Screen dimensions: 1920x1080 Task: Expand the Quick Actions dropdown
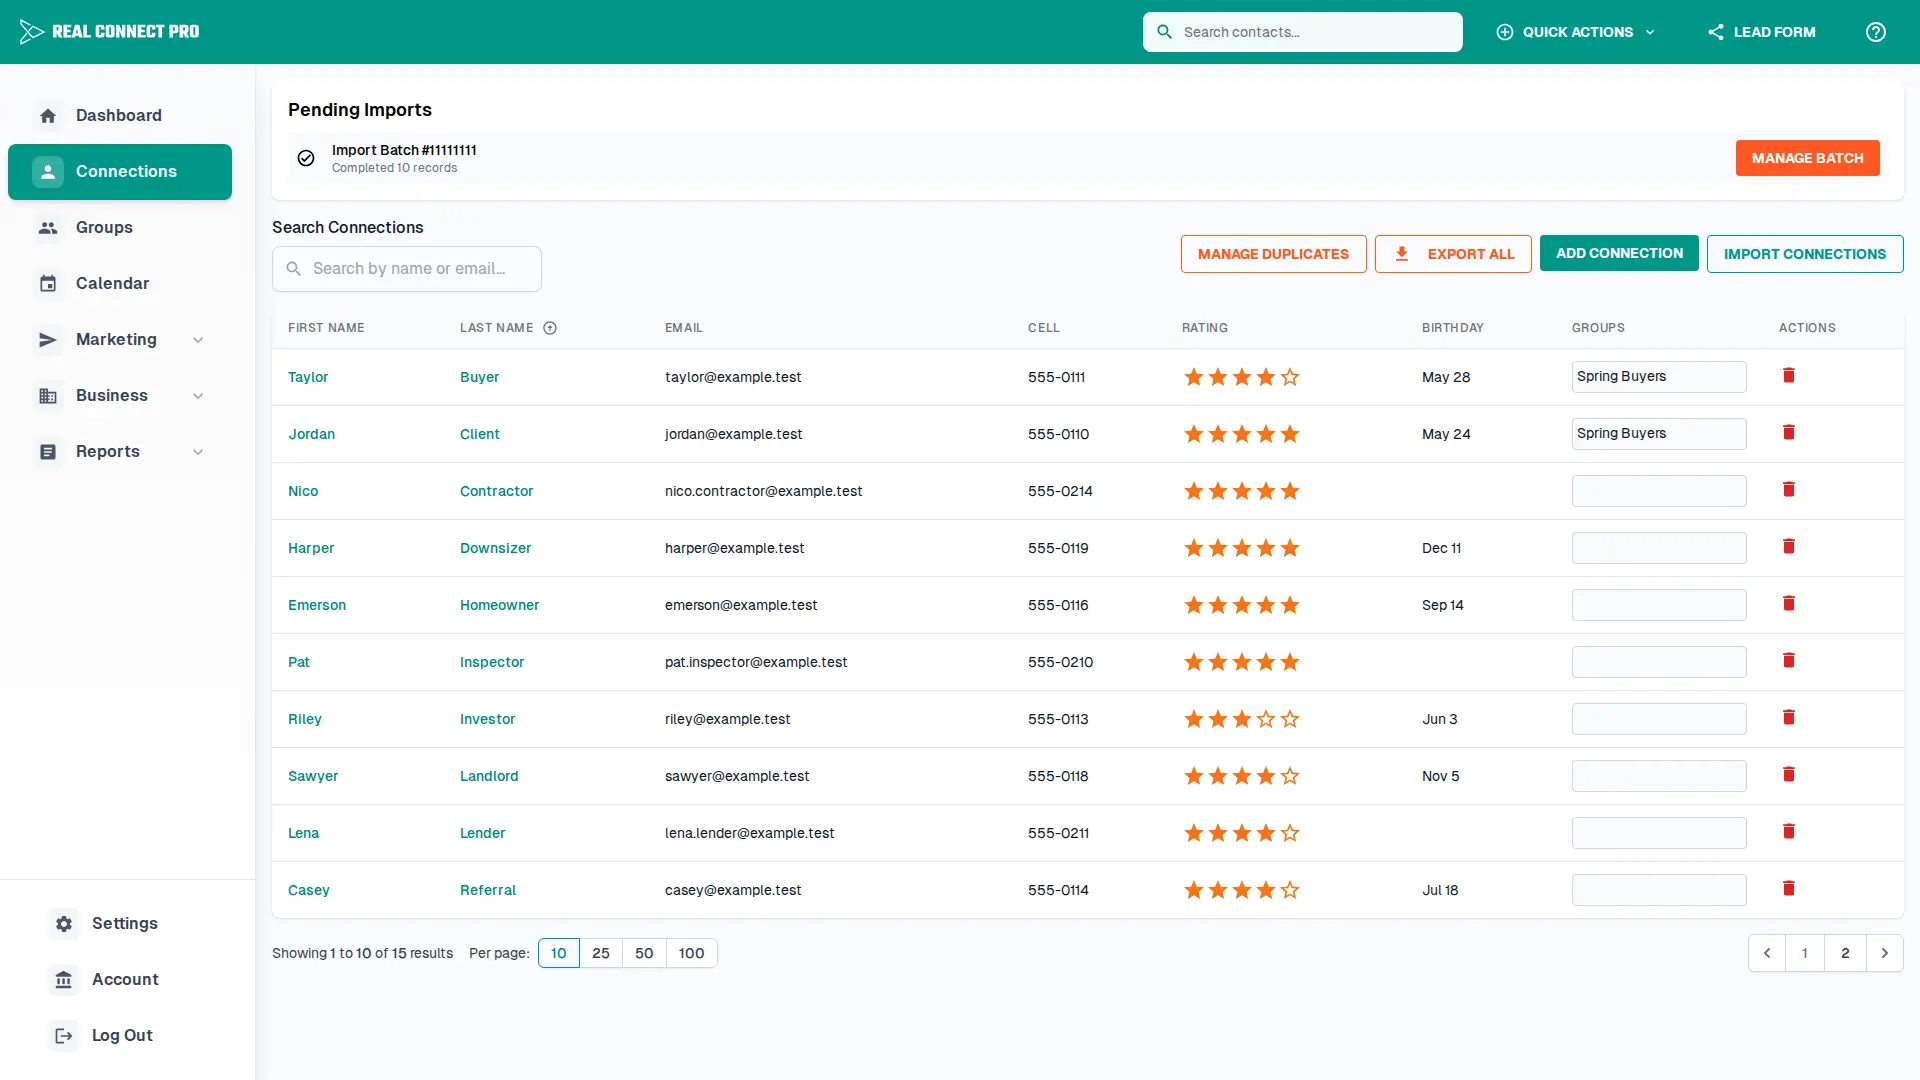click(x=1575, y=32)
